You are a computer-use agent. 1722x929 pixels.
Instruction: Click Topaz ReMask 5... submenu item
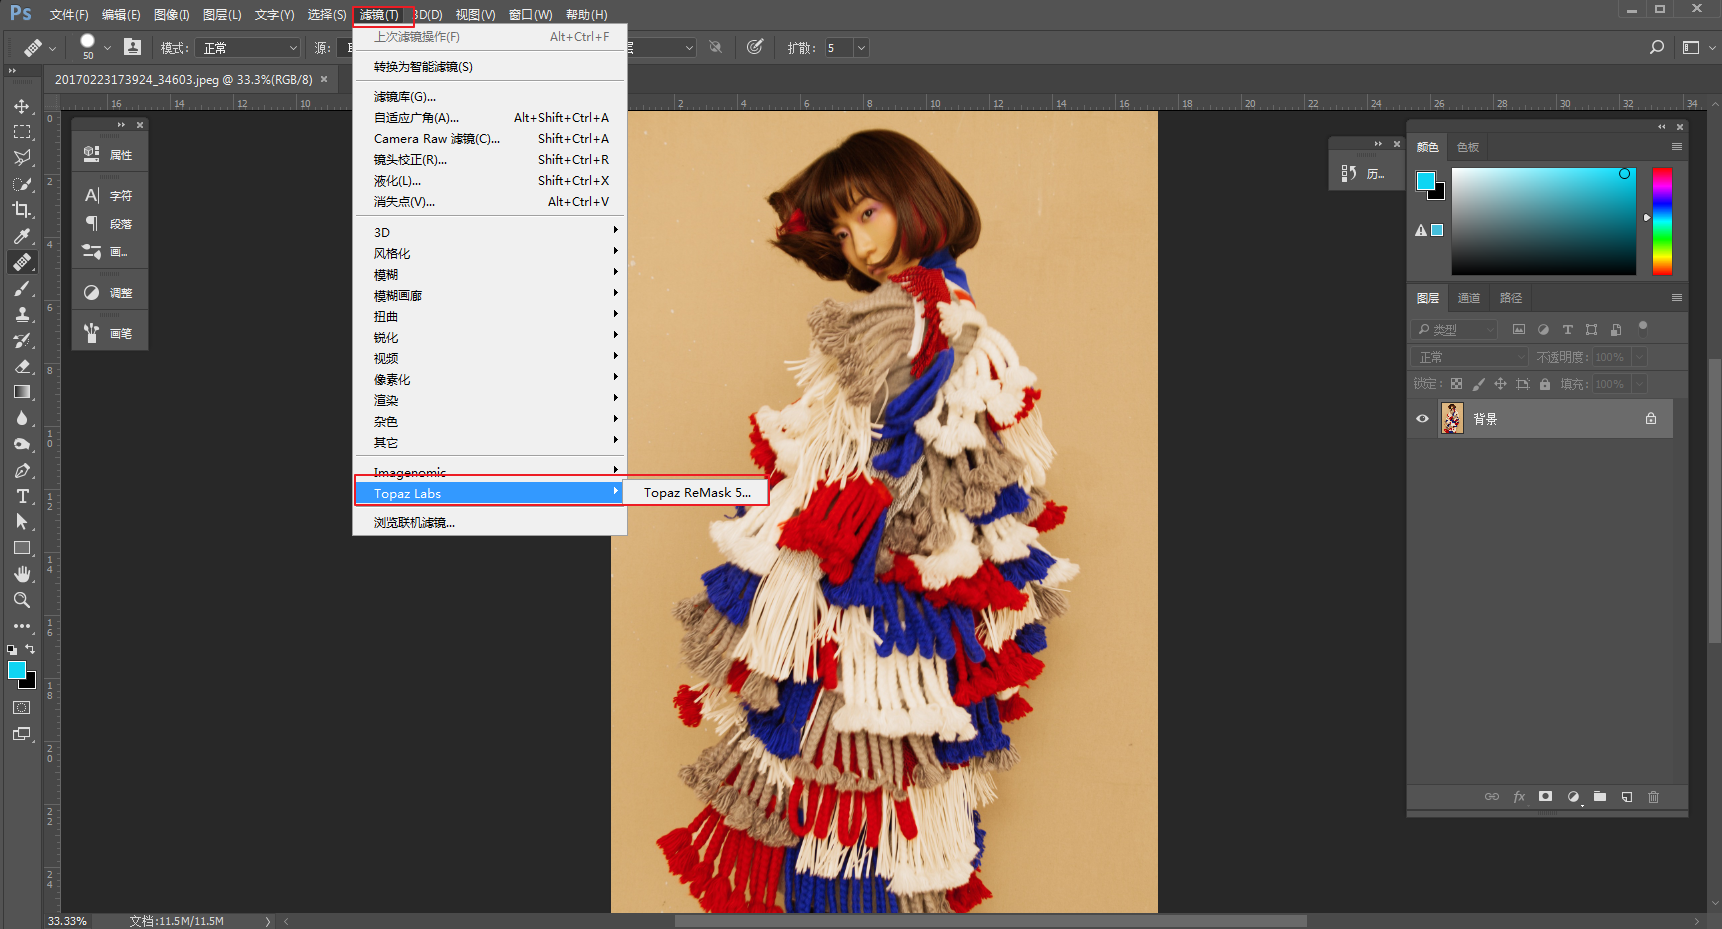pyautogui.click(x=696, y=493)
